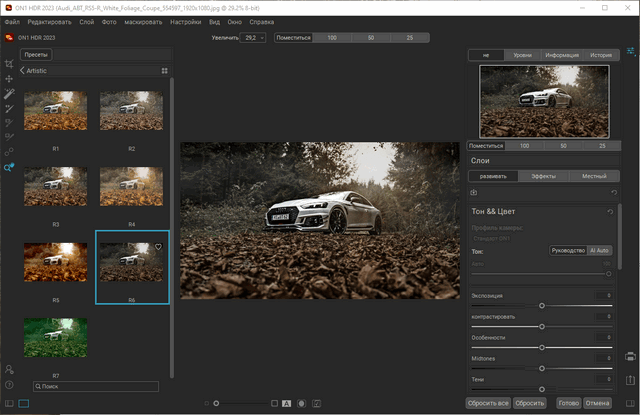
Task: Click the reset arrow in Тон && Цвет
Action: [x=610, y=212]
